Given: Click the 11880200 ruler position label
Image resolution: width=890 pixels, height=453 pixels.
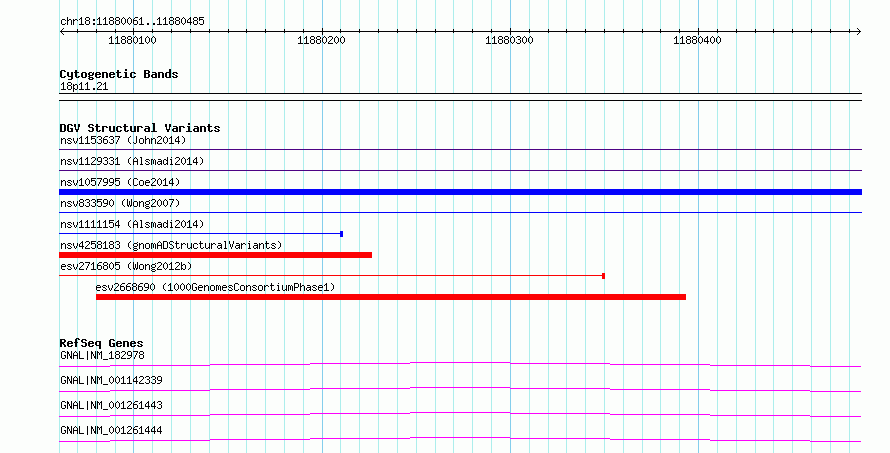Looking at the screenshot, I should [321, 40].
